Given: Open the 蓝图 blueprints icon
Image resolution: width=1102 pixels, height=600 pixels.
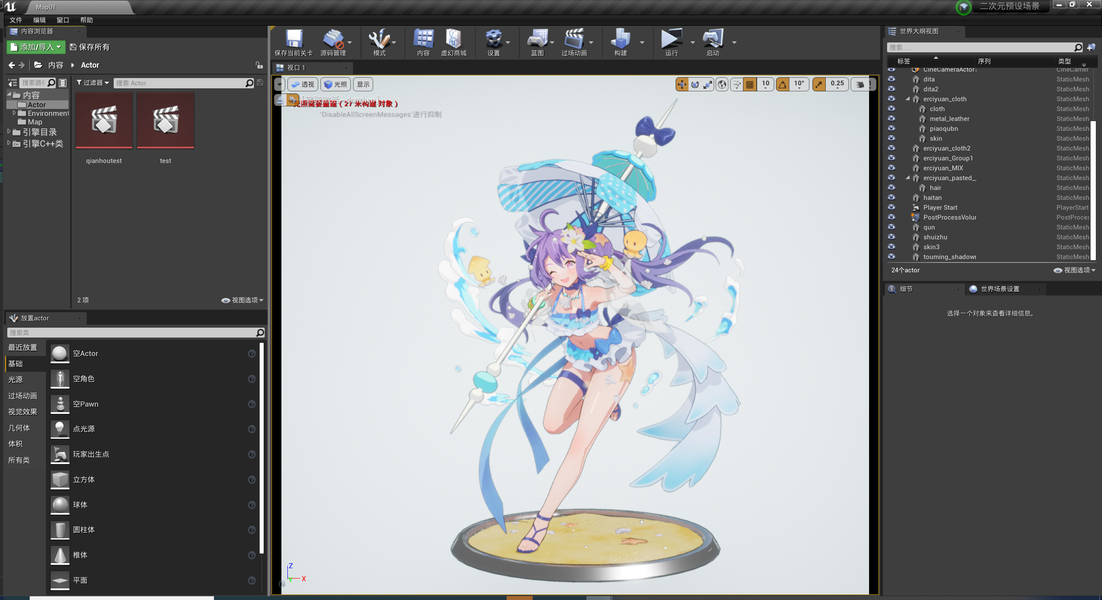Looking at the screenshot, I should pyautogui.click(x=538, y=38).
